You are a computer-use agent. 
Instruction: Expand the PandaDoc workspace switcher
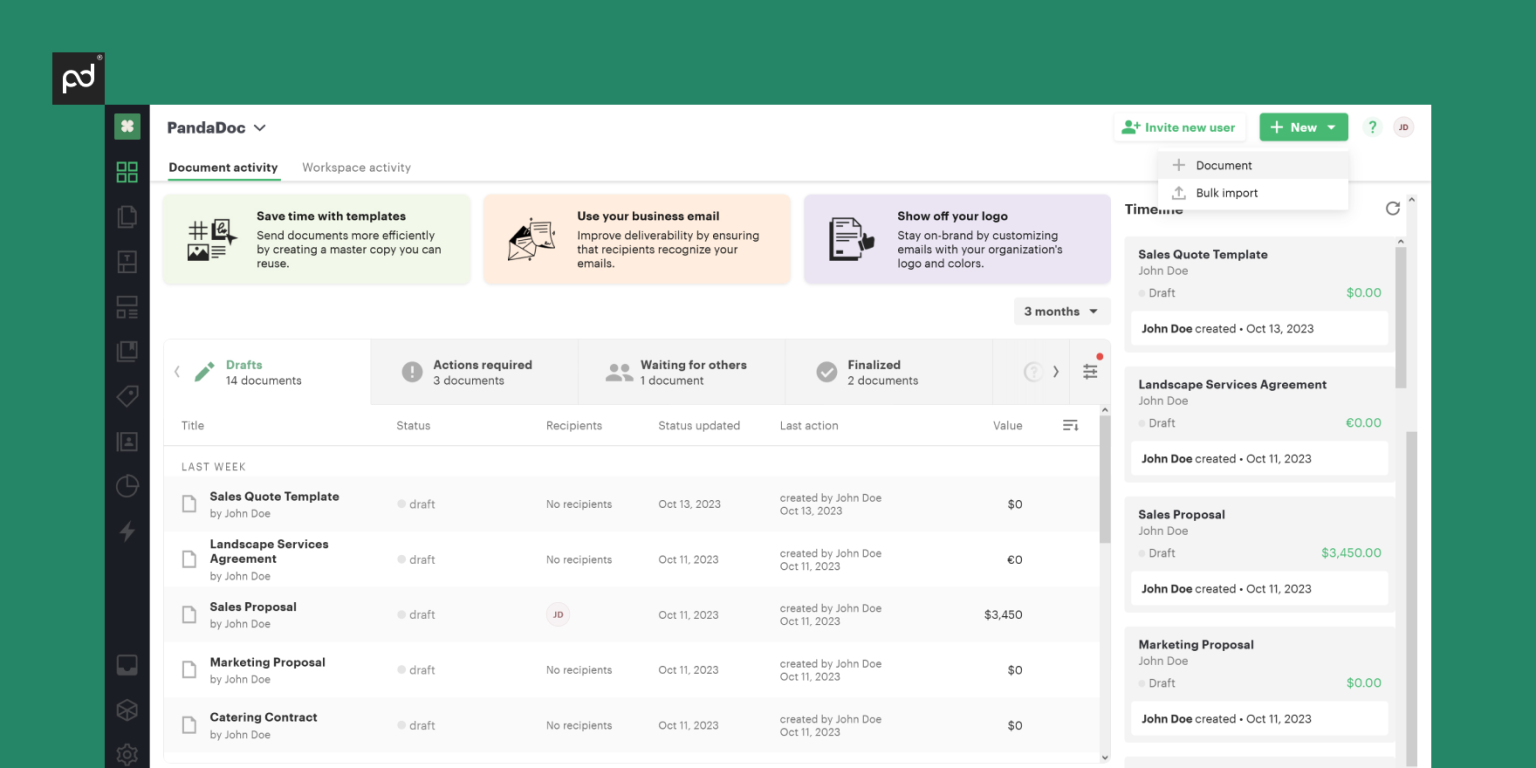coord(217,128)
